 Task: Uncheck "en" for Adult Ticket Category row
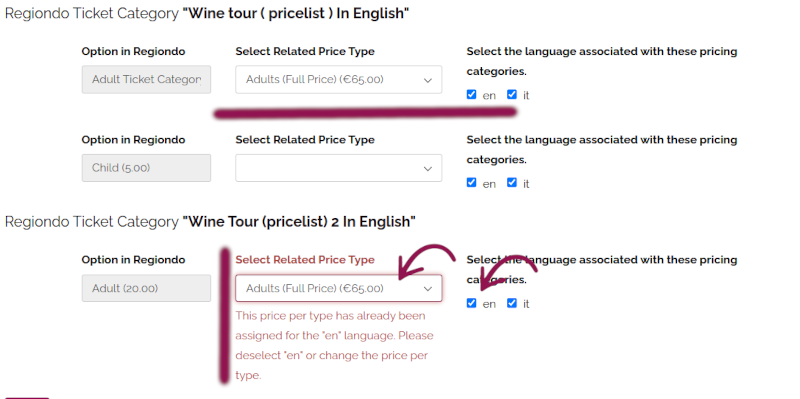click(x=471, y=94)
